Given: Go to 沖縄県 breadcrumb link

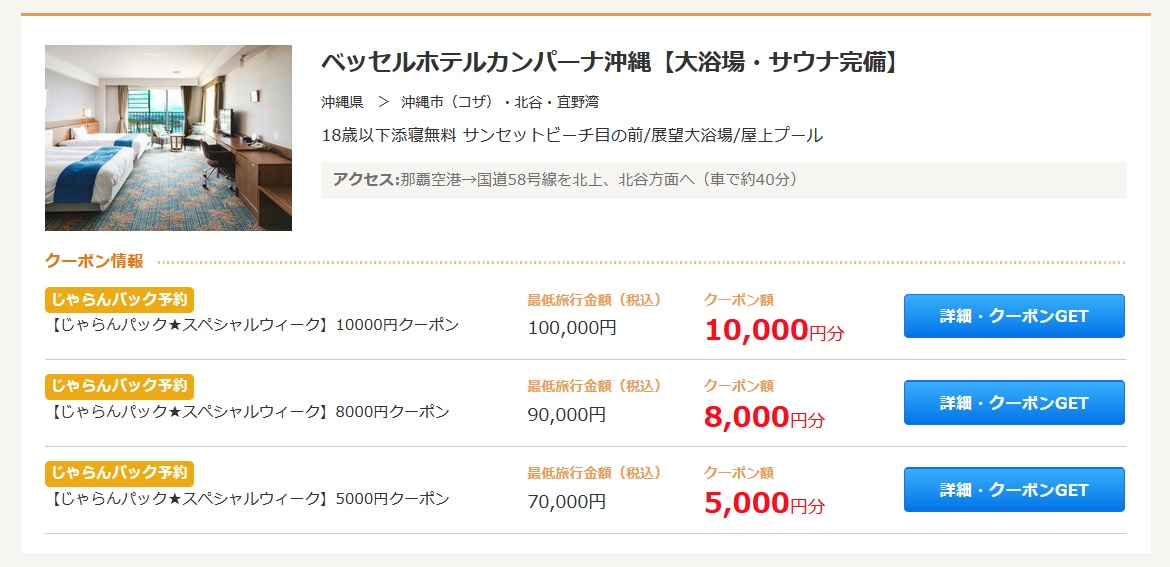Looking at the screenshot, I should point(342,102).
